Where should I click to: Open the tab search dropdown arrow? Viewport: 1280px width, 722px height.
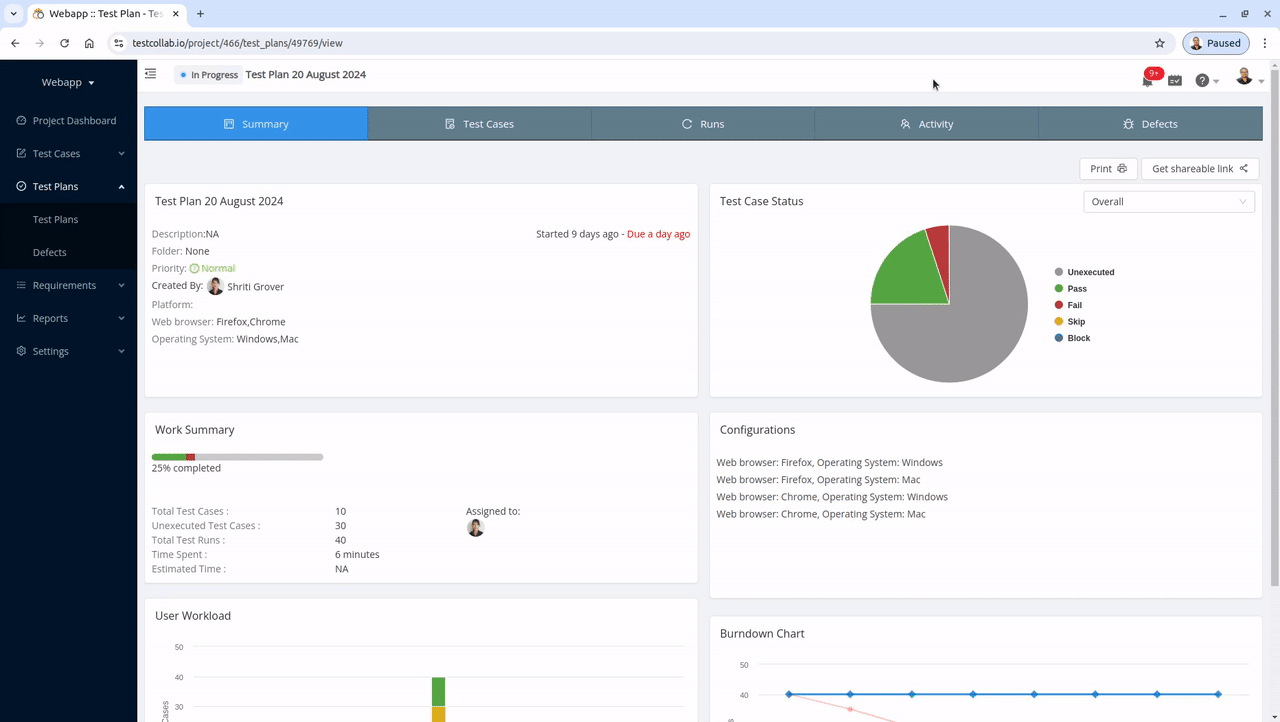[13, 14]
